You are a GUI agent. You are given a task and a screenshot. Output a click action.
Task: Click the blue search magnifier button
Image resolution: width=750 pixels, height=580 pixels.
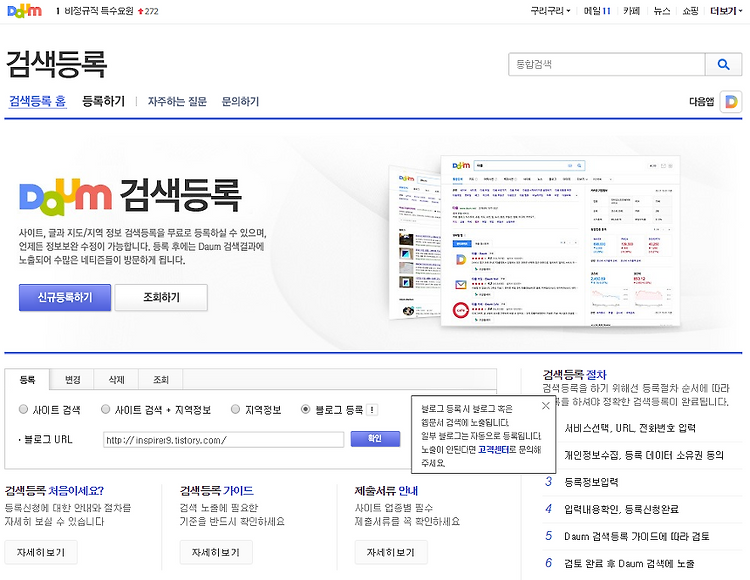(x=723, y=65)
